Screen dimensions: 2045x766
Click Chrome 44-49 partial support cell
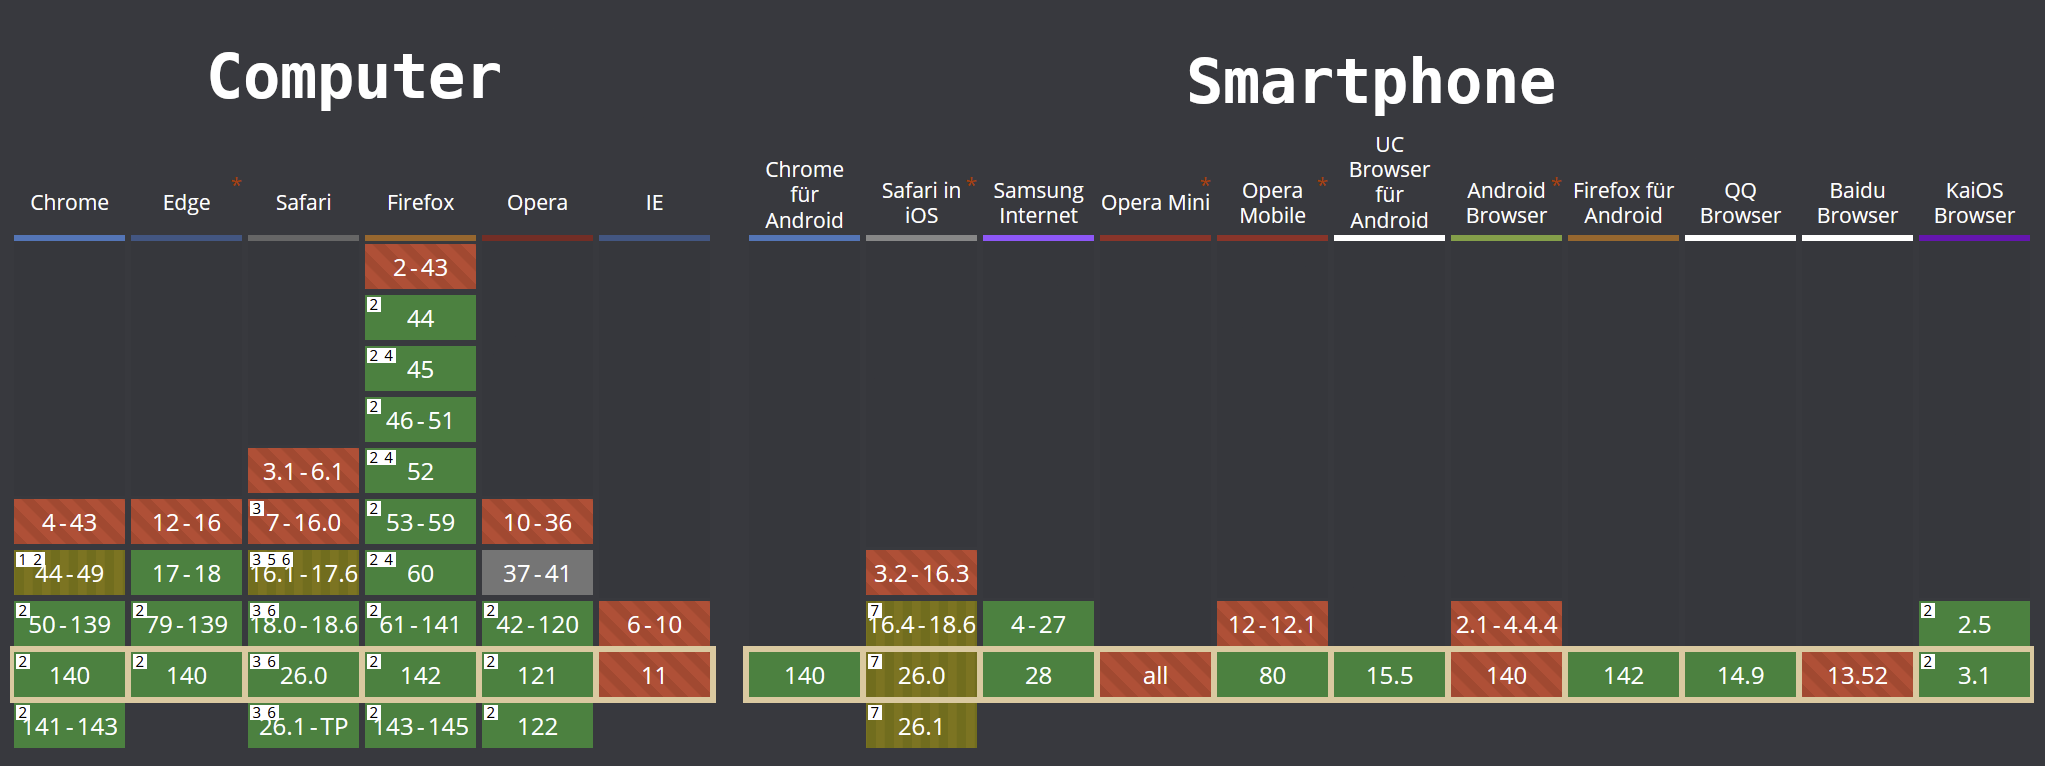click(69, 573)
